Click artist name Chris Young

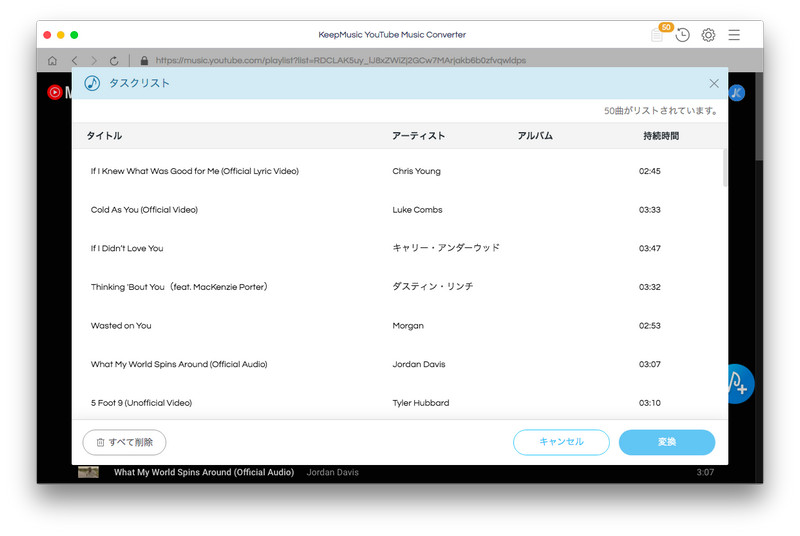tap(416, 171)
